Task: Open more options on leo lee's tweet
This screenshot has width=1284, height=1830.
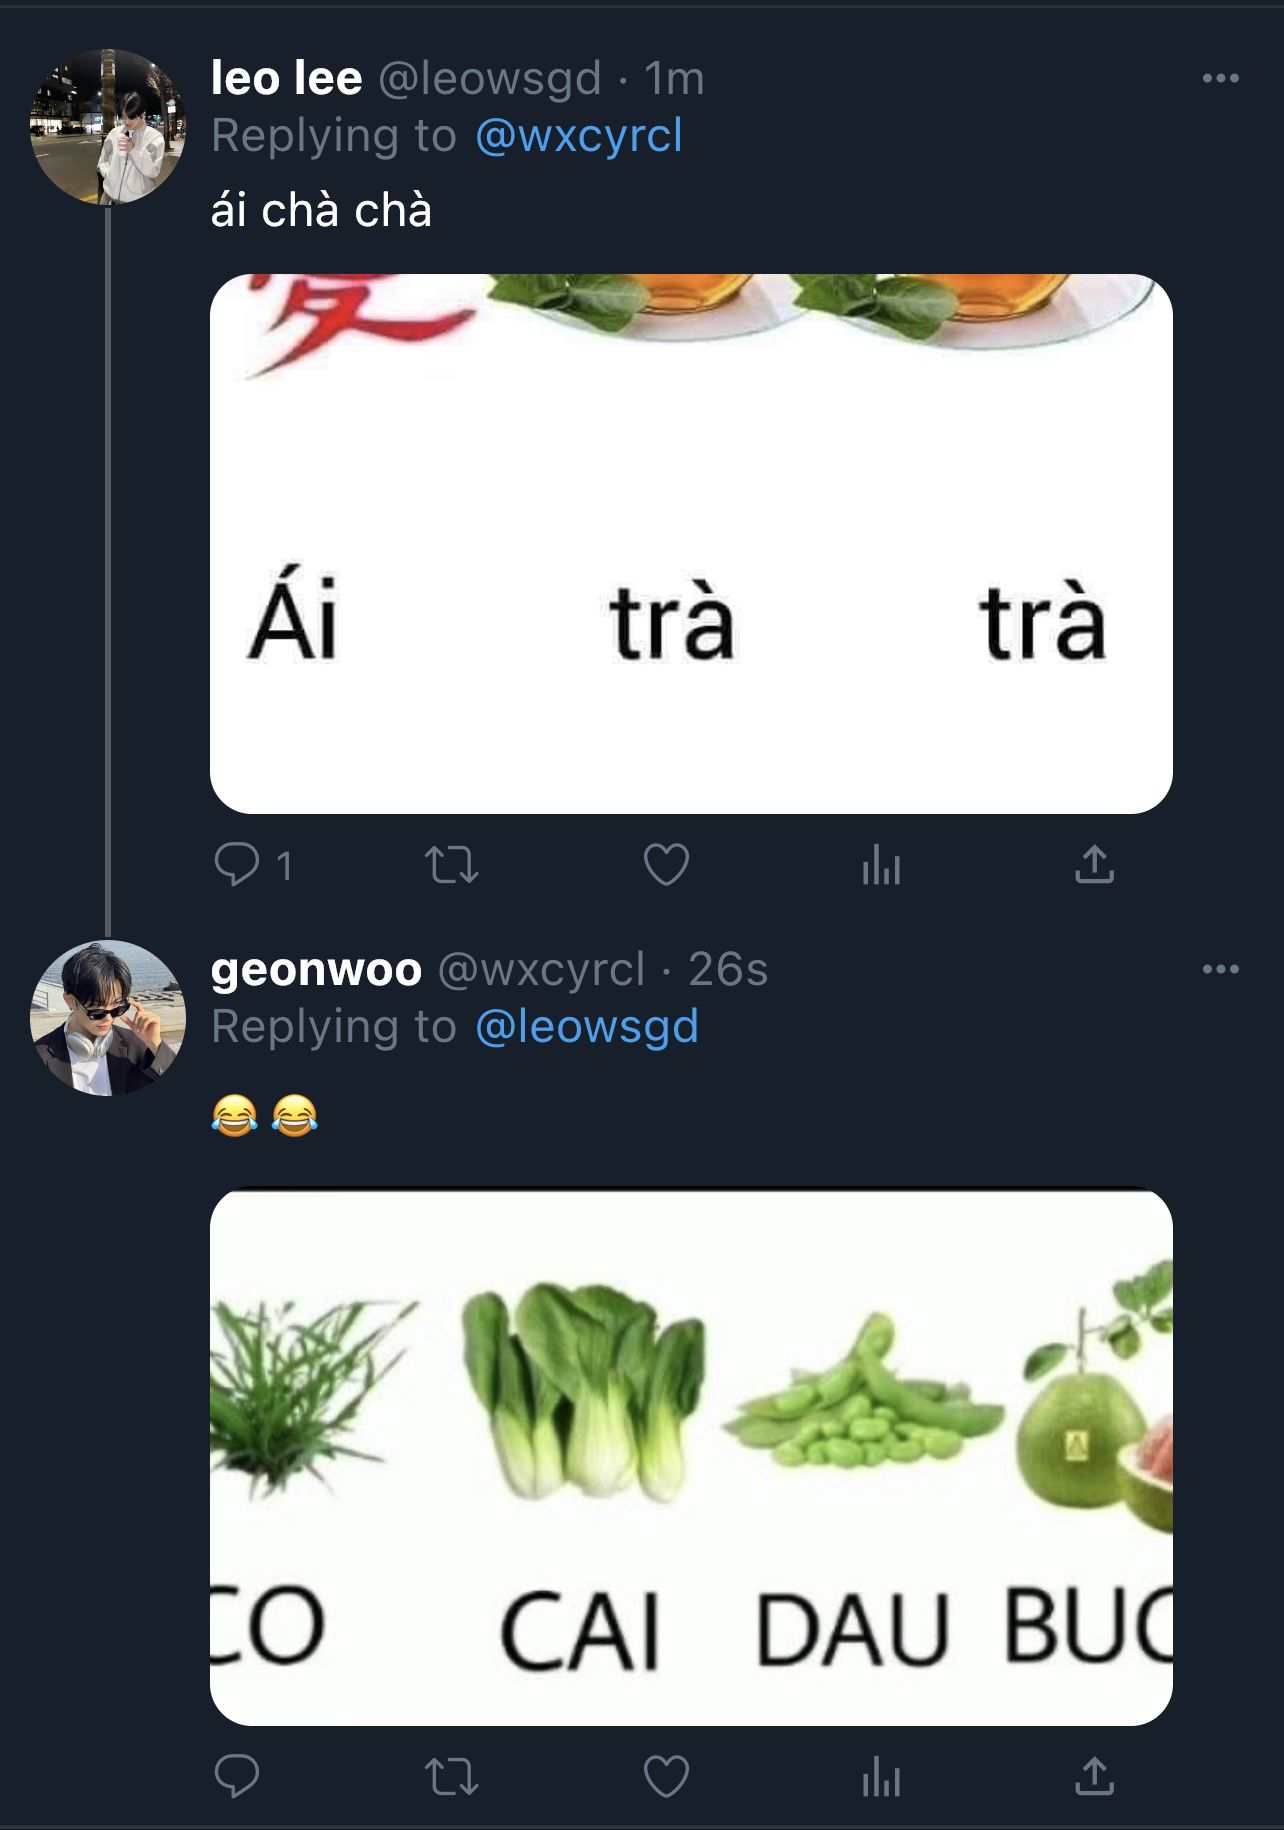Action: (x=1220, y=78)
